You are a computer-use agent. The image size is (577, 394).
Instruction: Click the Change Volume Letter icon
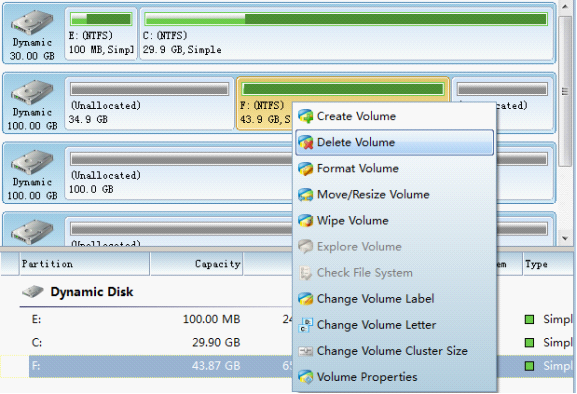coord(305,325)
